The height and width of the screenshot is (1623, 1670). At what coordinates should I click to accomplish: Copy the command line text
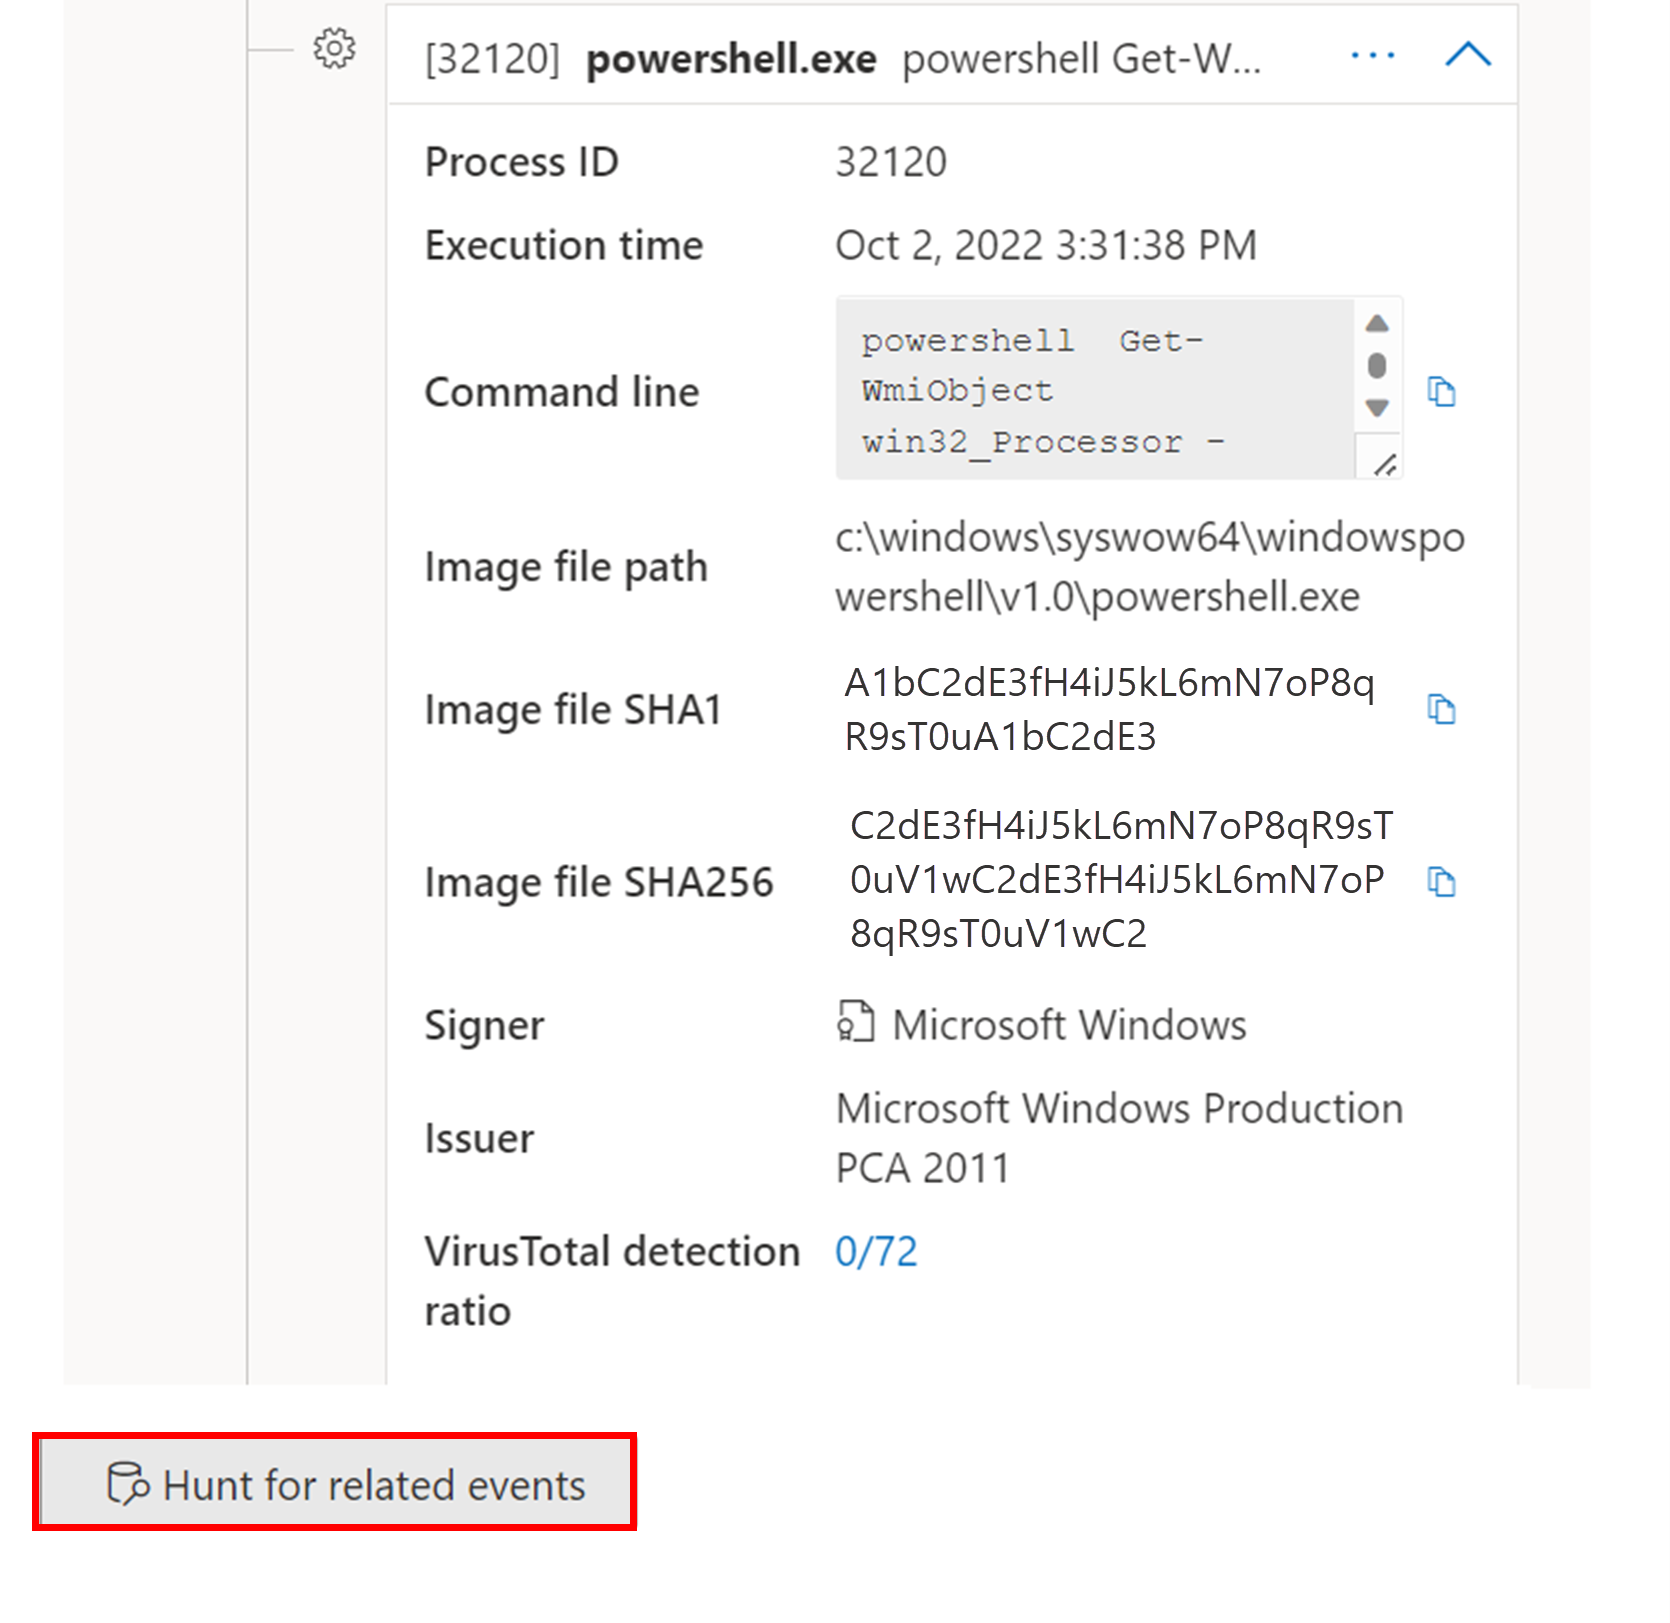(1441, 391)
